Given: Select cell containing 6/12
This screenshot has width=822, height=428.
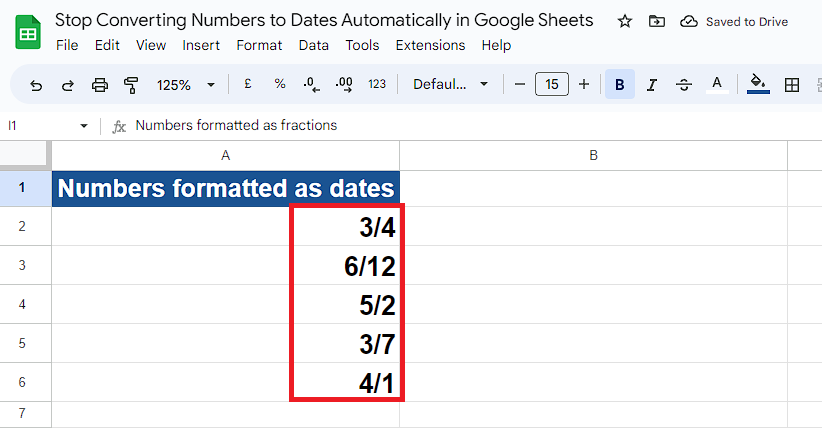Looking at the screenshot, I should (x=225, y=265).
